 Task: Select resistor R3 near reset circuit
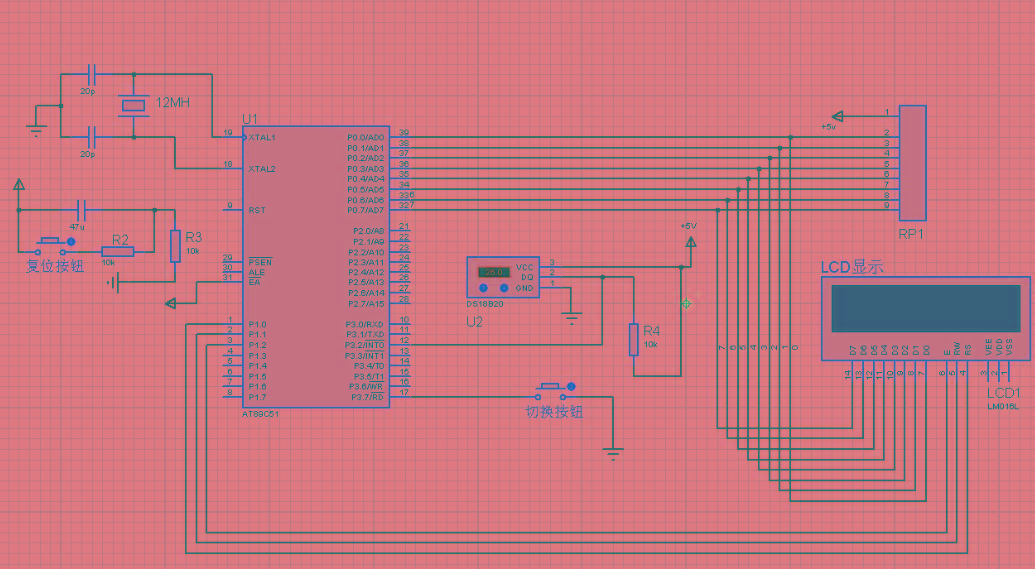(x=175, y=246)
